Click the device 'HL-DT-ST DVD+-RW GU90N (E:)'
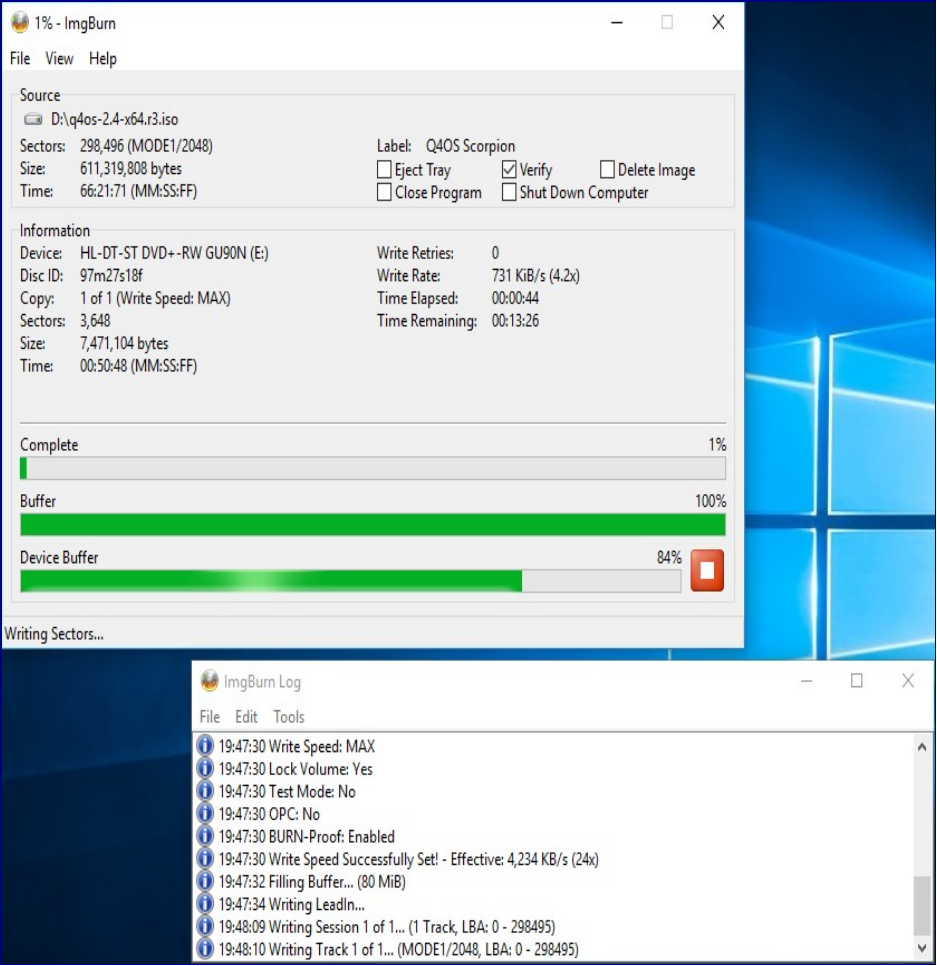Viewport: 937px width, 966px height. click(x=174, y=253)
